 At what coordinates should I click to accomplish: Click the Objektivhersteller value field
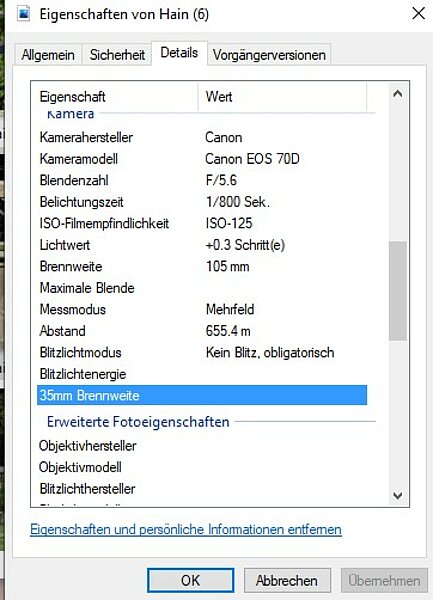(x=285, y=446)
